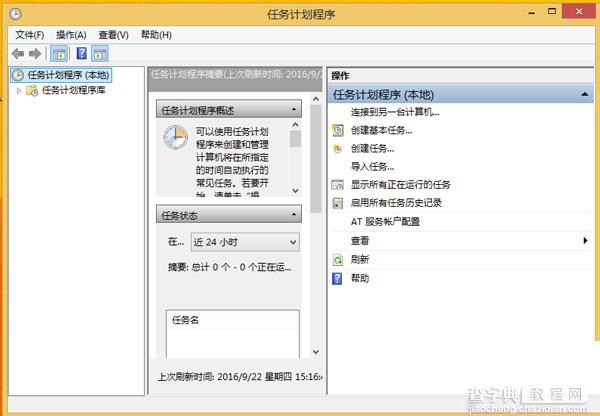Click the overview text scroll up arrow
This screenshot has height=416, width=600.
295,125
